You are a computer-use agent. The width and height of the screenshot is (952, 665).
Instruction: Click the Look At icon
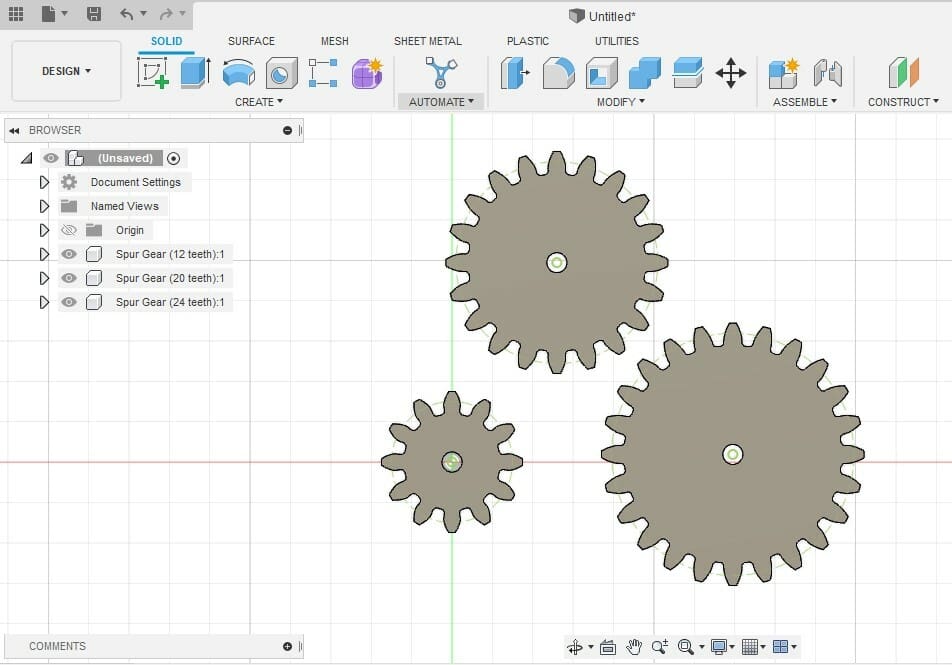pos(608,647)
